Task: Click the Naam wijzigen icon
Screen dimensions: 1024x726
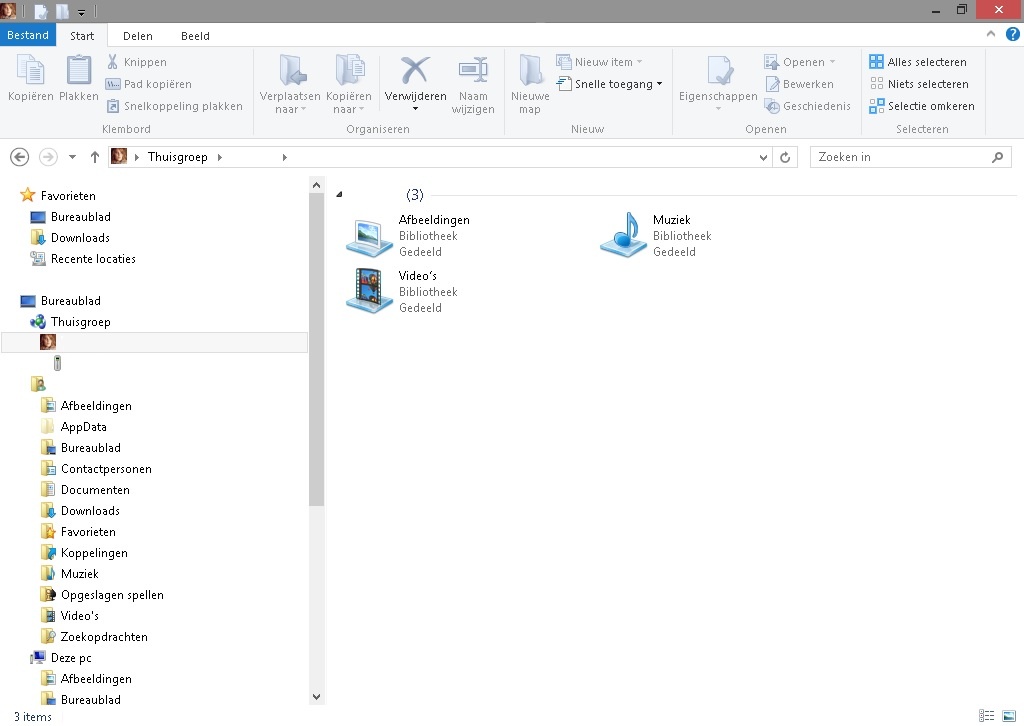Action: click(473, 71)
